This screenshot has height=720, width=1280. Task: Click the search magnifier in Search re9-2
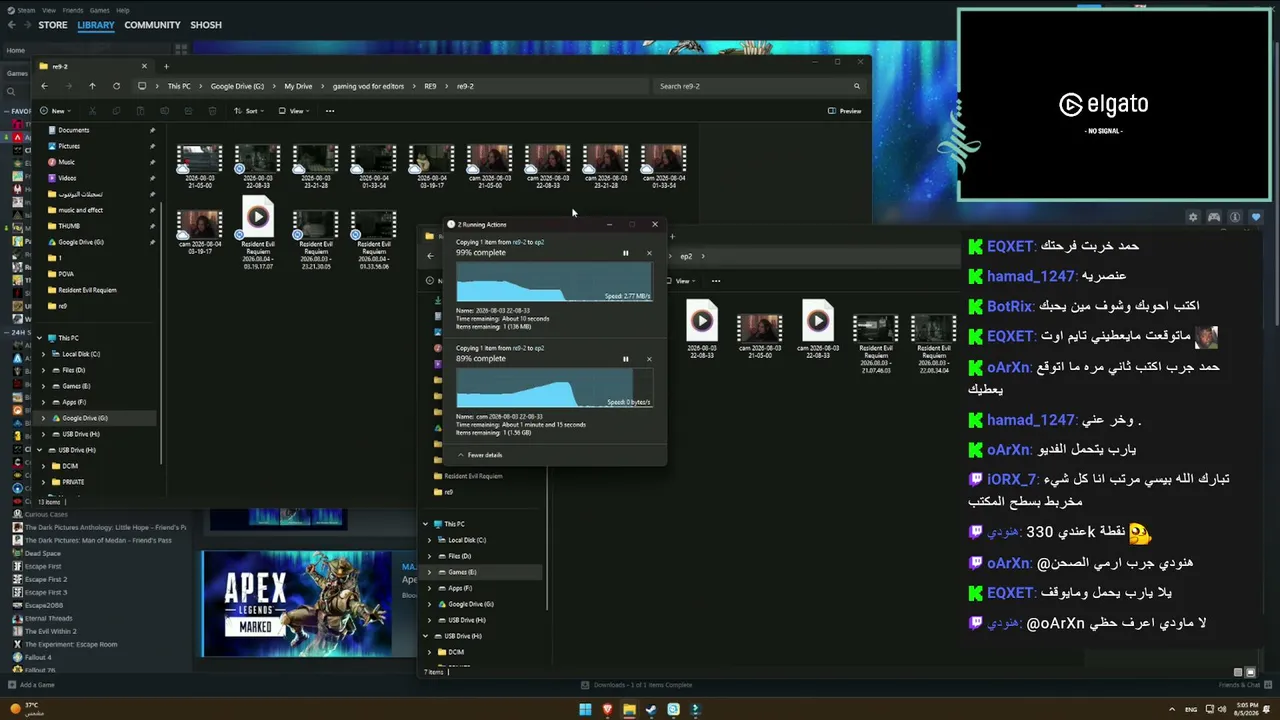(857, 86)
